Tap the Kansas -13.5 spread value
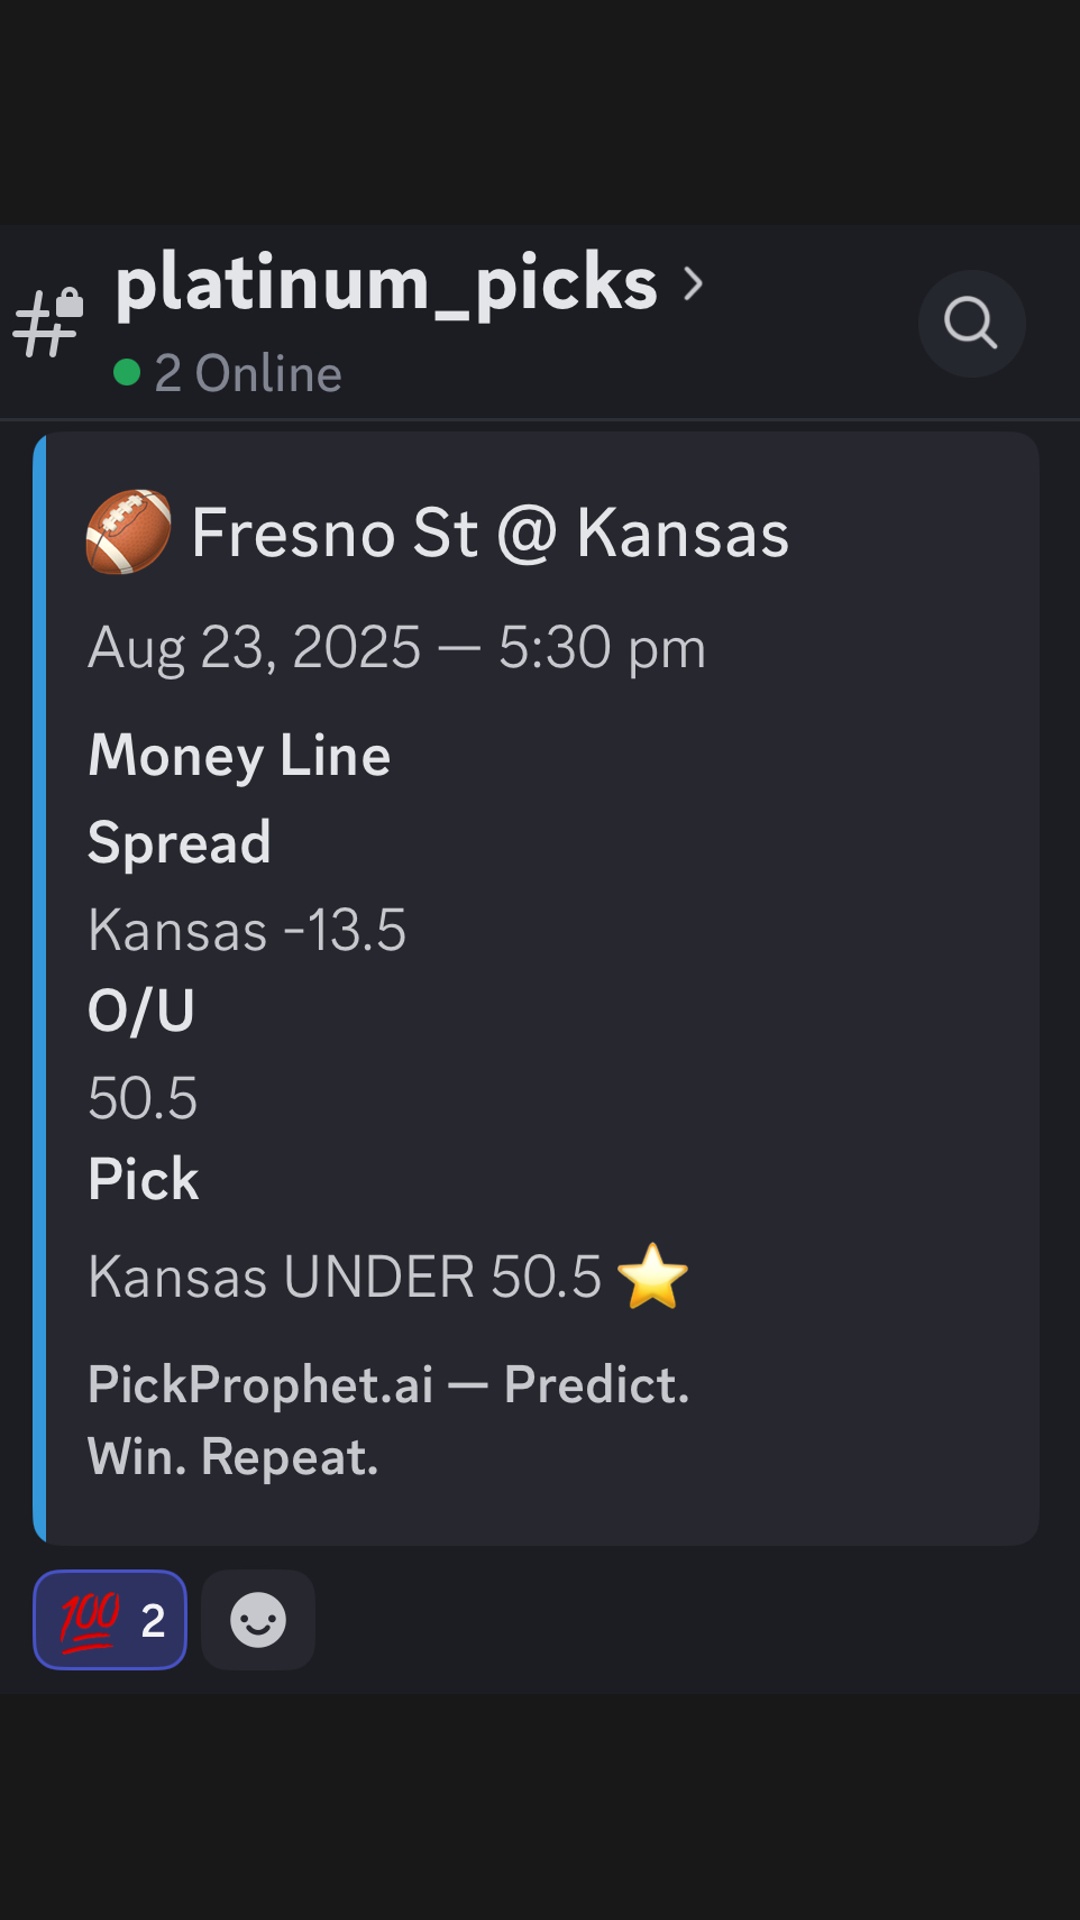 247,930
